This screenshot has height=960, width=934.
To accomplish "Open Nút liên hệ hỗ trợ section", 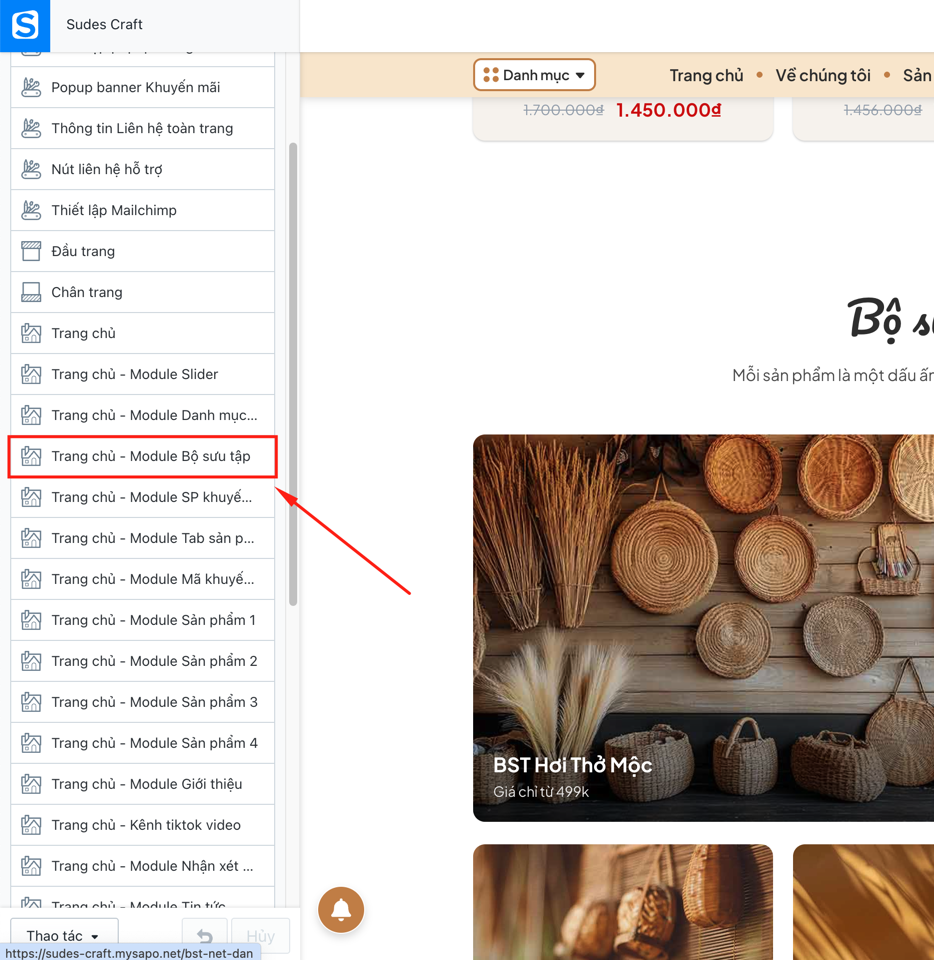I will pyautogui.click(x=143, y=170).
